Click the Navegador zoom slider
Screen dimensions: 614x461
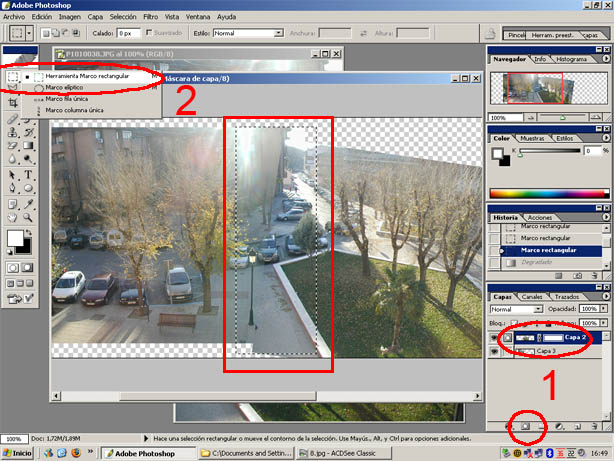[x=562, y=117]
